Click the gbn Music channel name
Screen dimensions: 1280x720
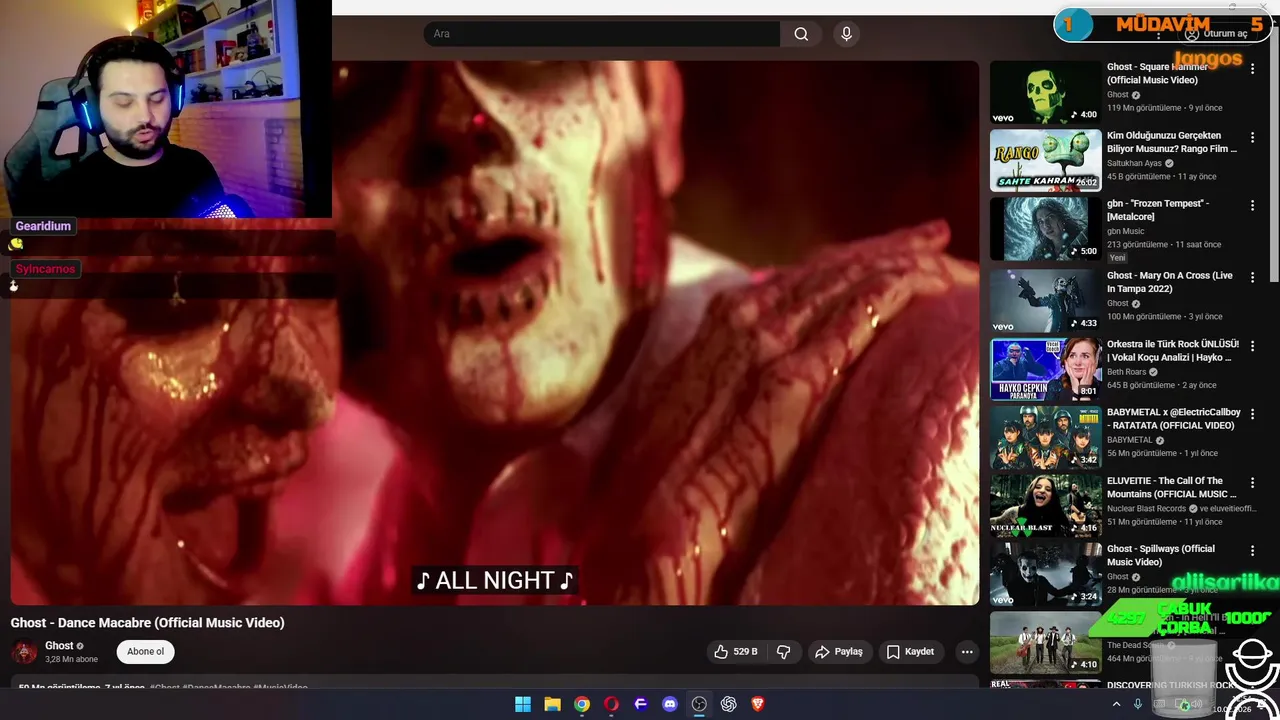coord(1125,231)
